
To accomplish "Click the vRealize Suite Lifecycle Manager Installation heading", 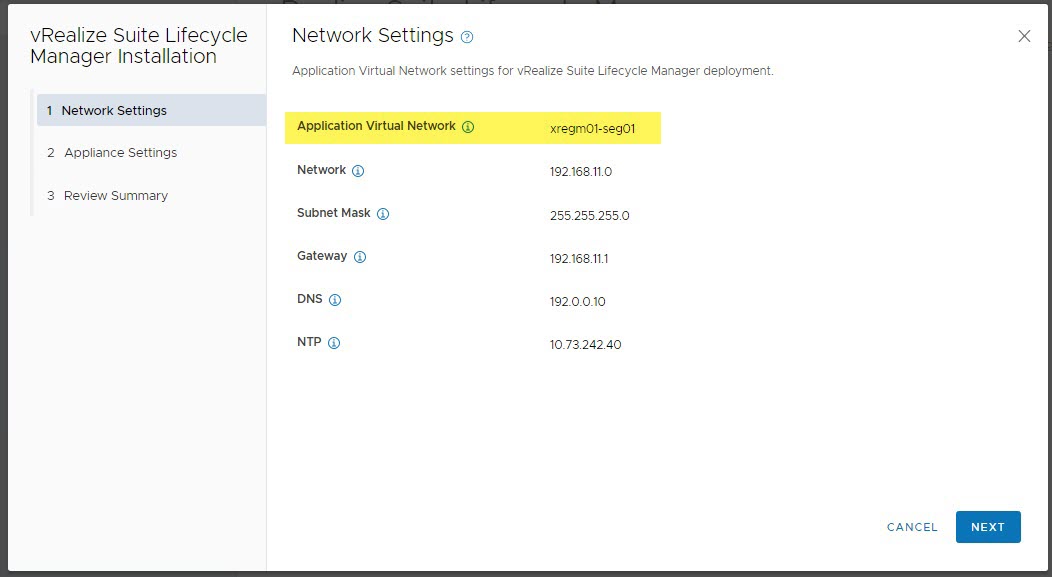I will (139, 46).
